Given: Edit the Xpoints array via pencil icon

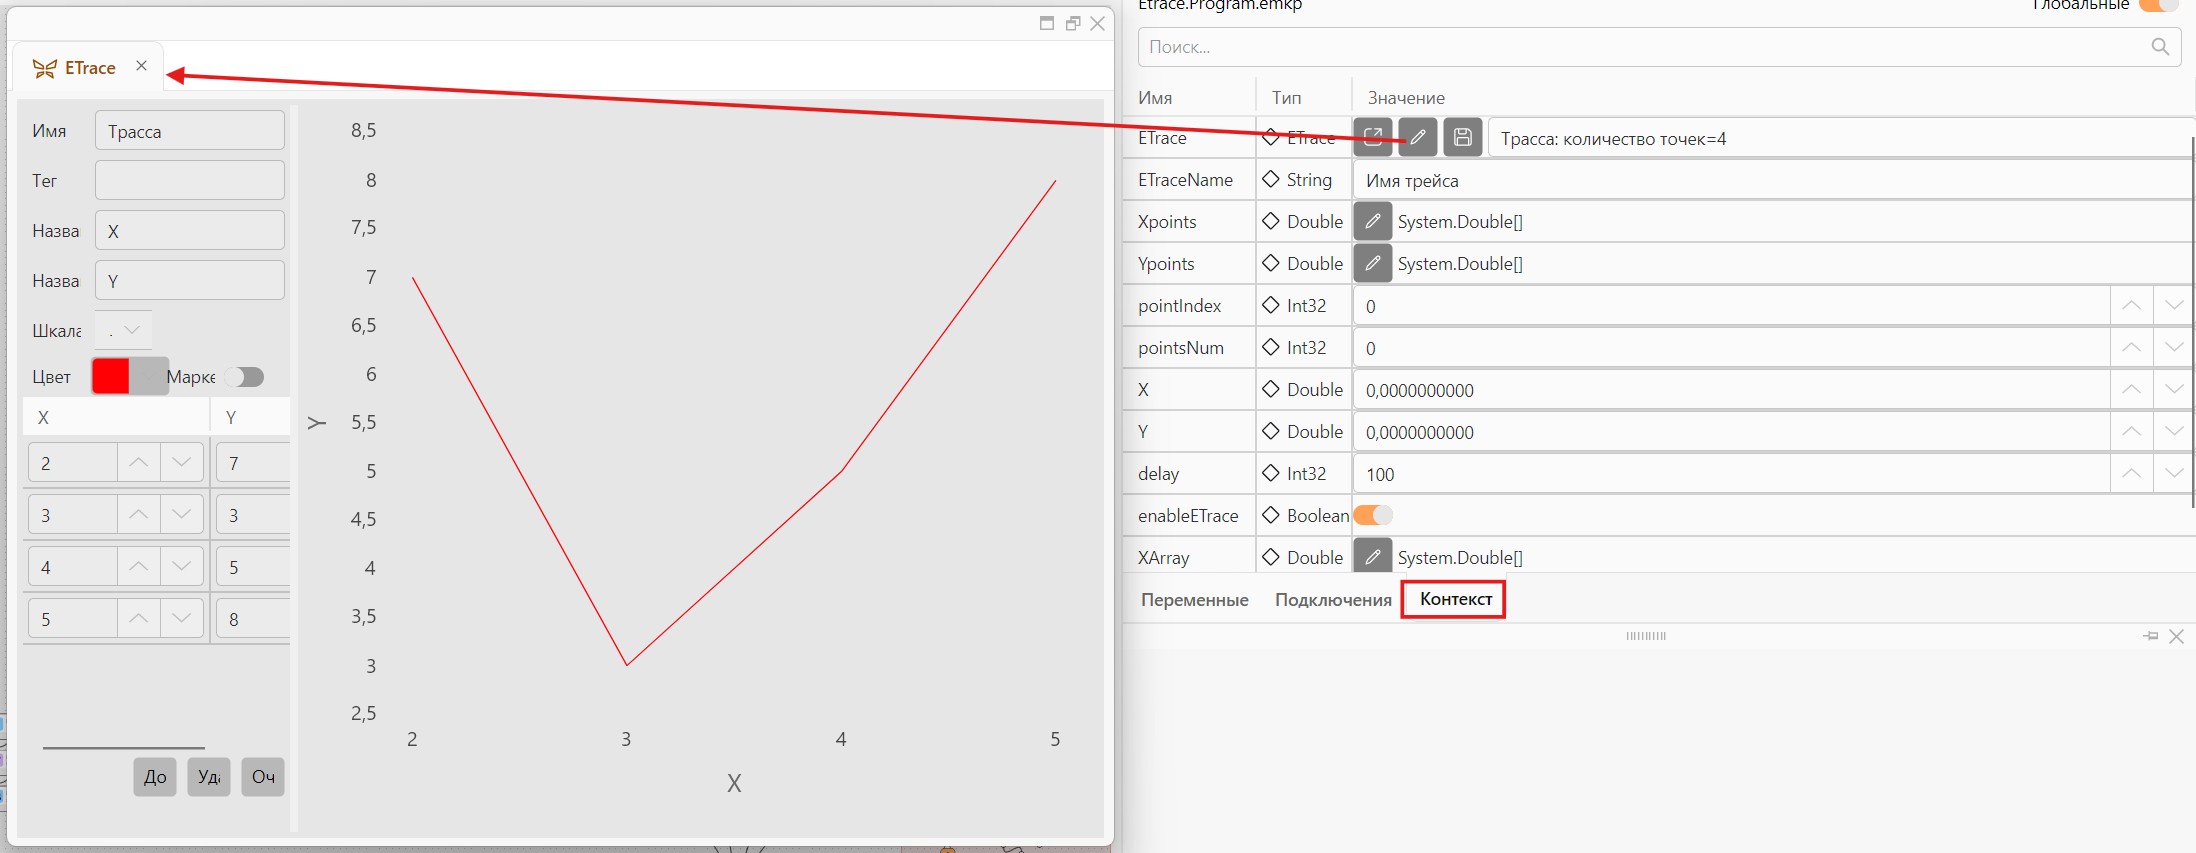Looking at the screenshot, I should click(x=1373, y=221).
